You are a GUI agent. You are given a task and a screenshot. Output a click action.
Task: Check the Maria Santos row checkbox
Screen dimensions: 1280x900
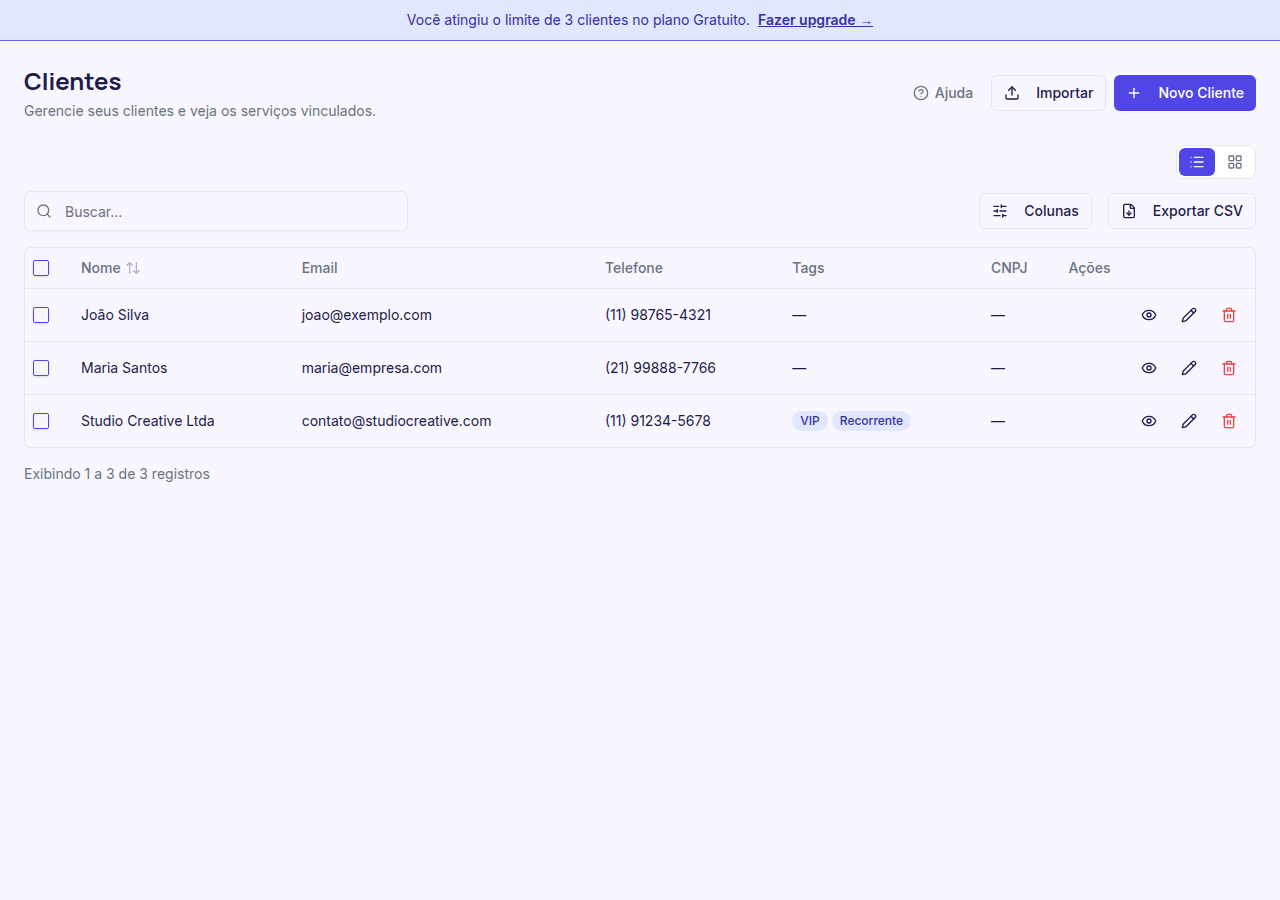41,368
